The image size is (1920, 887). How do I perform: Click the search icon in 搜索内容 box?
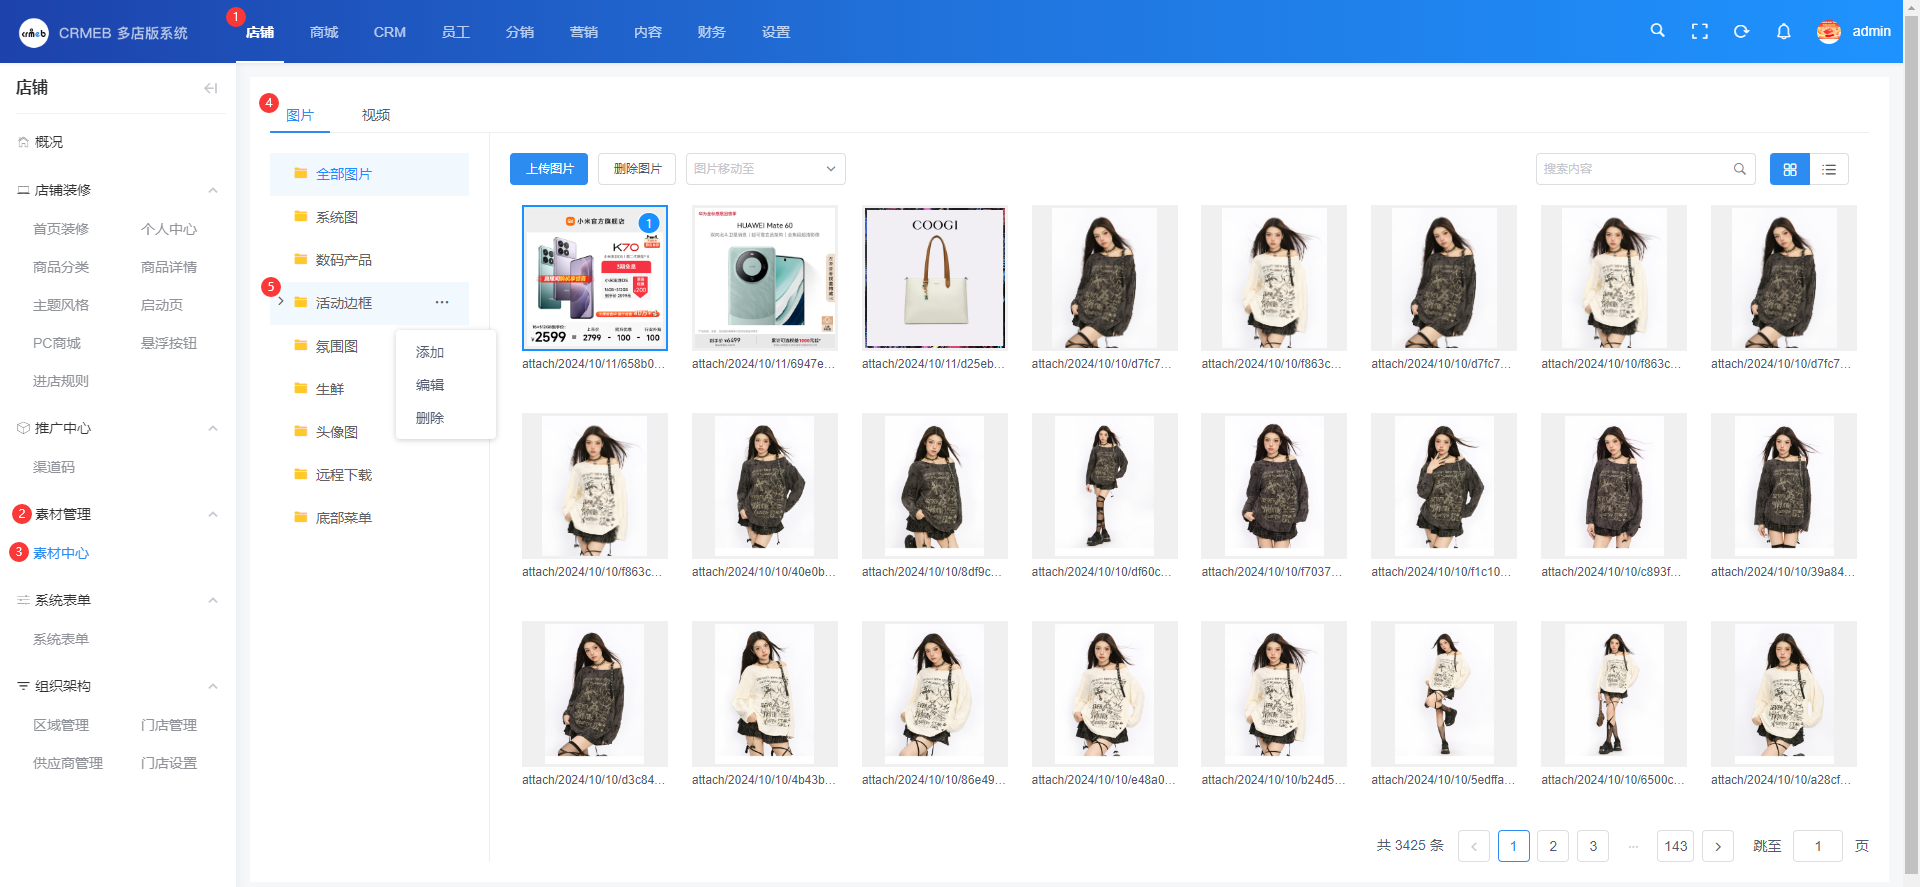pyautogui.click(x=1739, y=169)
